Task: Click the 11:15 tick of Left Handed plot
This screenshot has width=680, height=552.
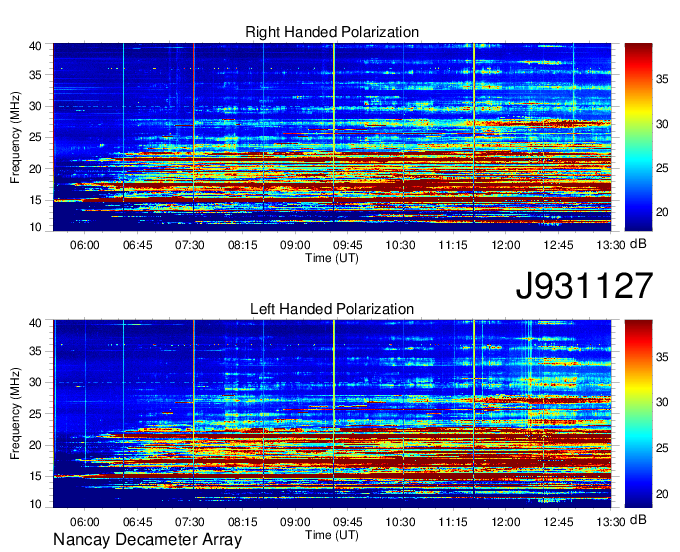Action: tap(453, 522)
